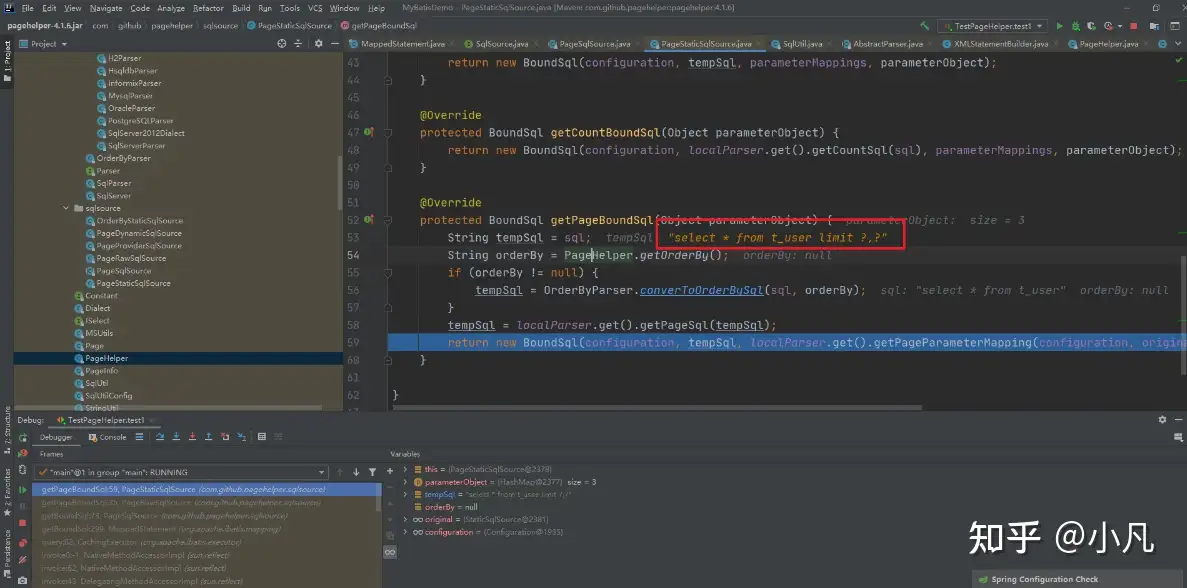
Task: Collapse all nodes in Project panel
Action: tap(300, 44)
